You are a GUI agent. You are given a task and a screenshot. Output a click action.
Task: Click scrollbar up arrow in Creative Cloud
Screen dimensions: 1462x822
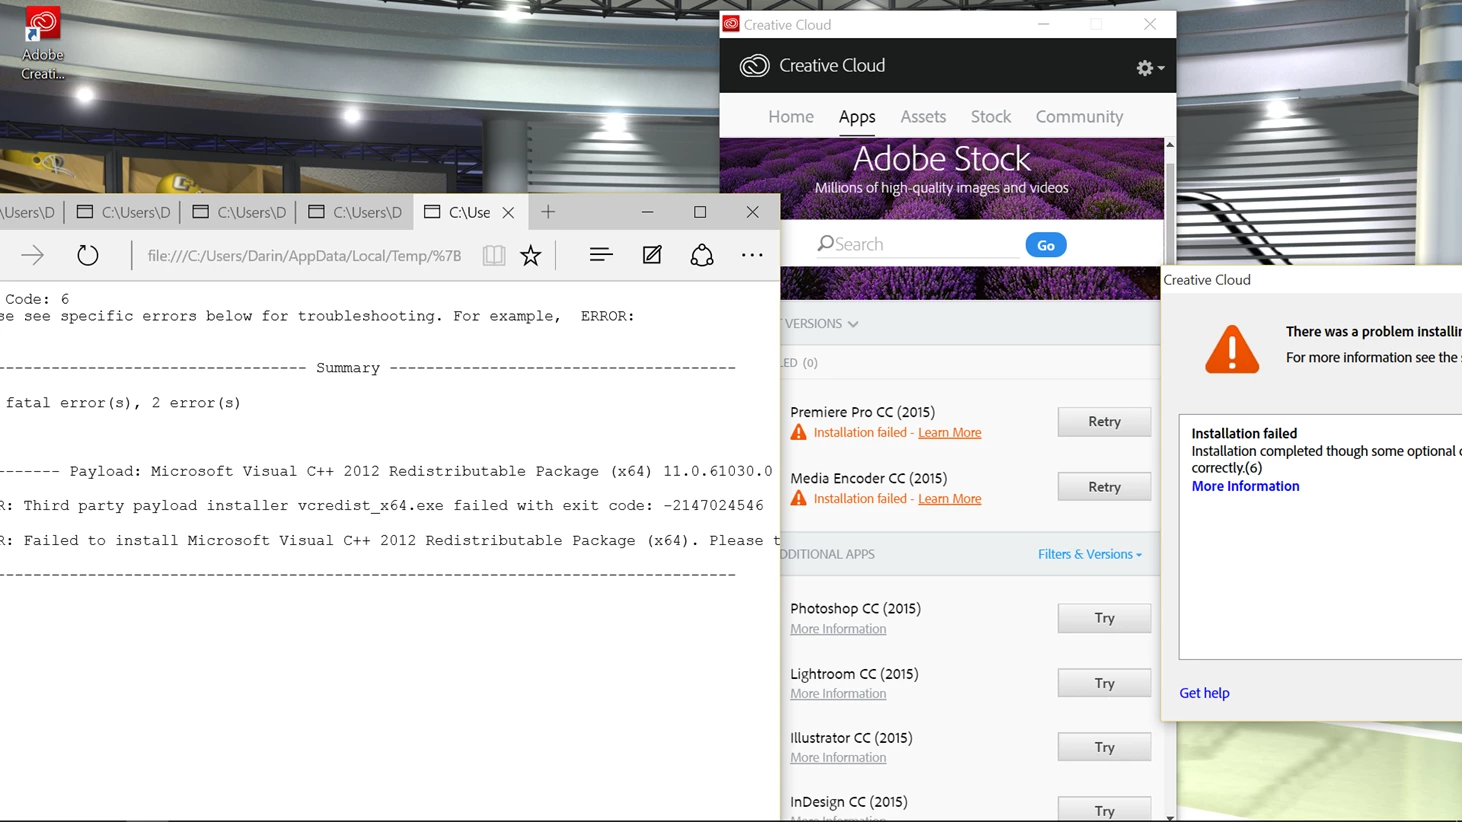(1169, 145)
